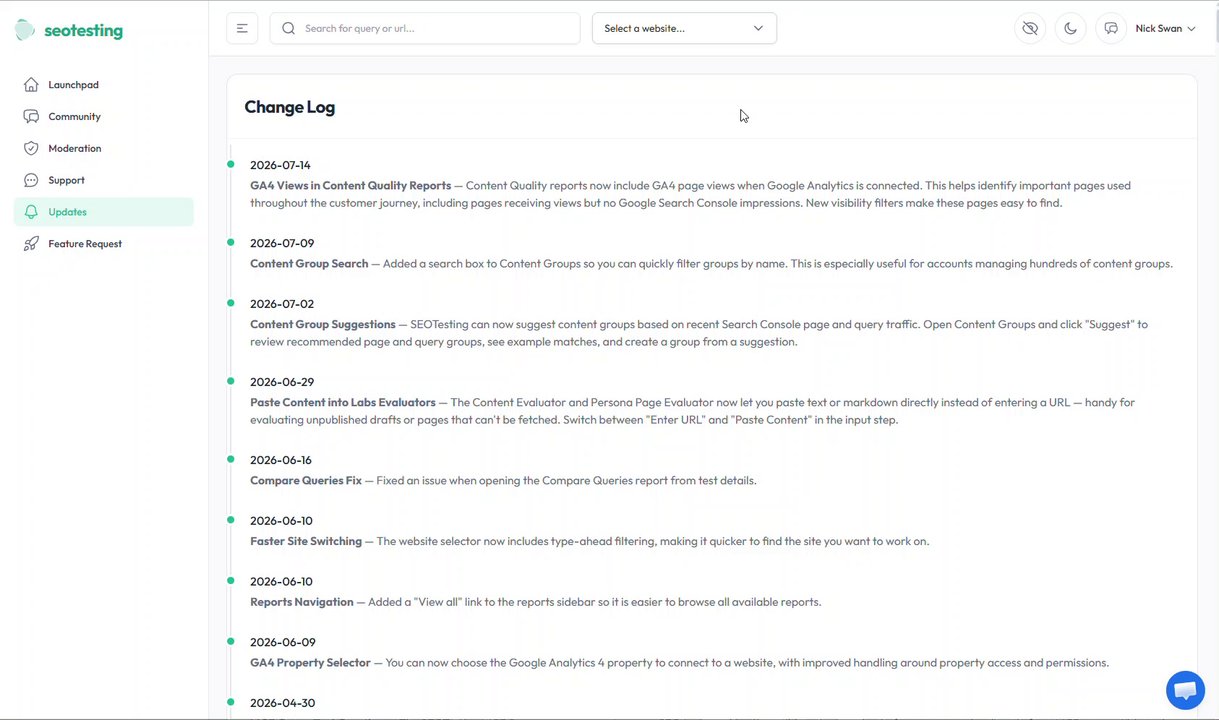Screen dimensions: 1219x720
Task: Click the Community chat icon
Action: click(x=31, y=117)
